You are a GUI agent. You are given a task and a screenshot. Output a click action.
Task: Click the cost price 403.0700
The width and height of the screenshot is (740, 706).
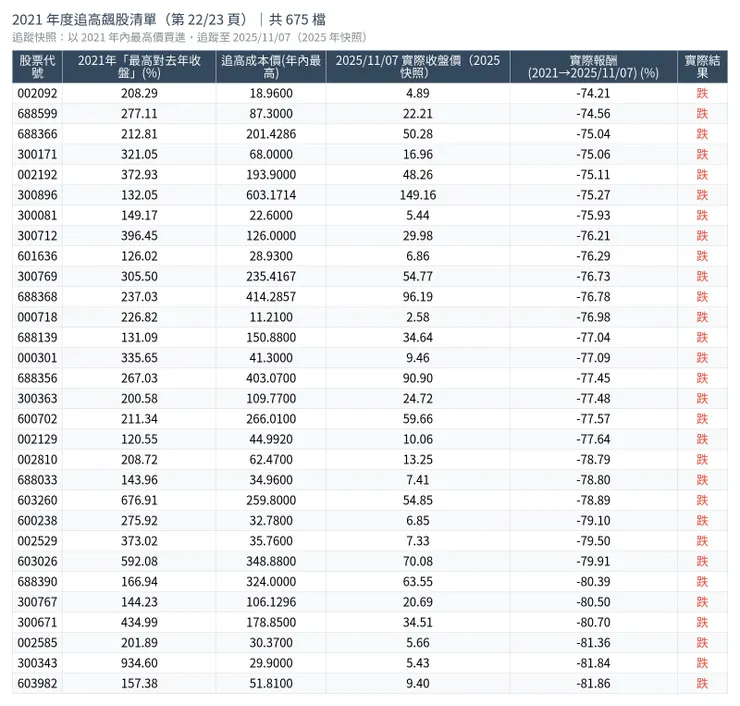271,378
